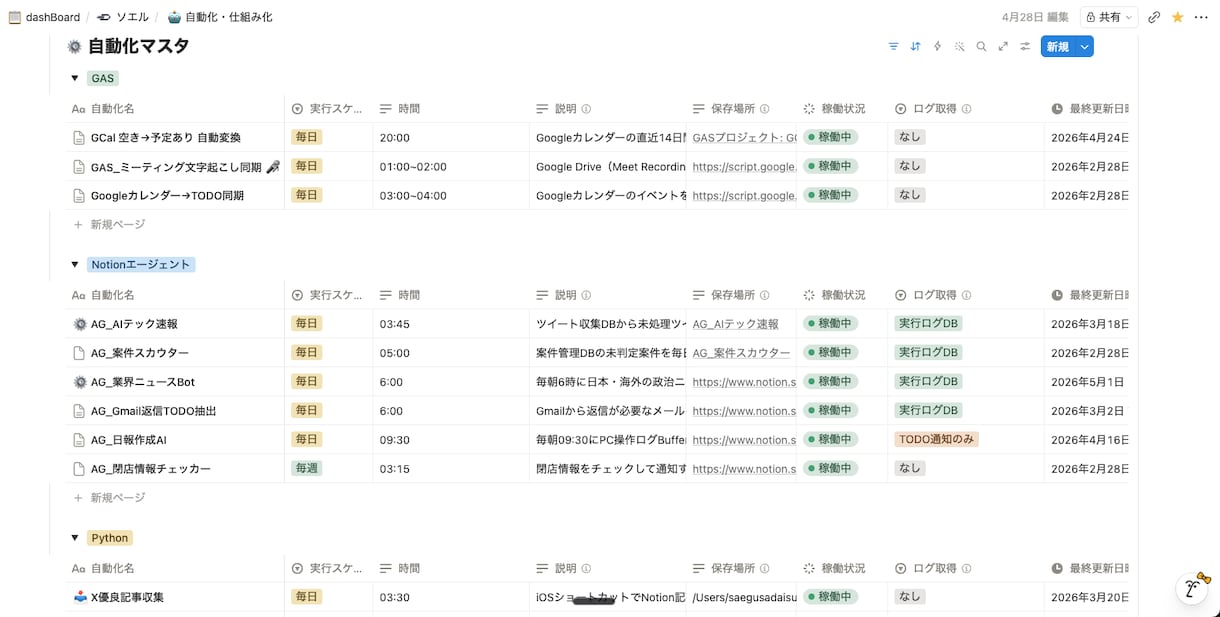Open the Googleカレンダー→TODO同期 page

click(167, 196)
